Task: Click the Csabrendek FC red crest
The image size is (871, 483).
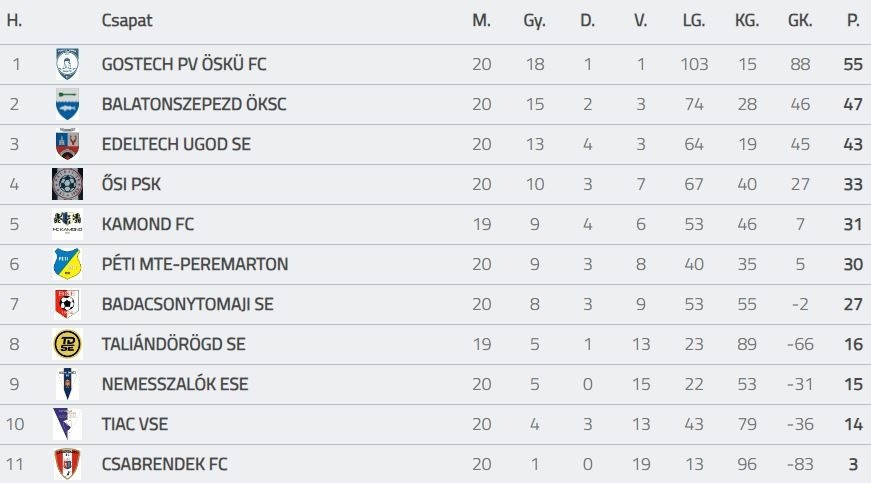Action: point(67,465)
